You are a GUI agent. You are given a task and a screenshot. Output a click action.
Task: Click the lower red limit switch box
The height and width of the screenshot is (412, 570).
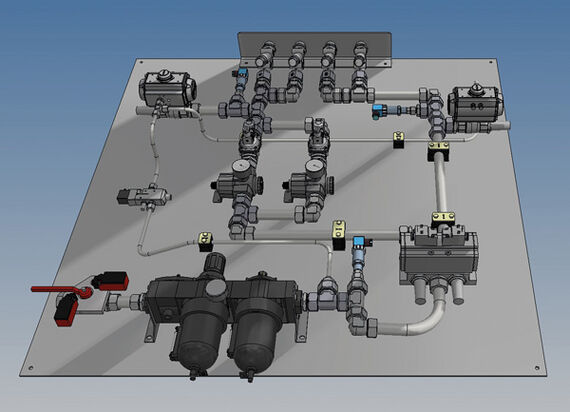coord(65,310)
